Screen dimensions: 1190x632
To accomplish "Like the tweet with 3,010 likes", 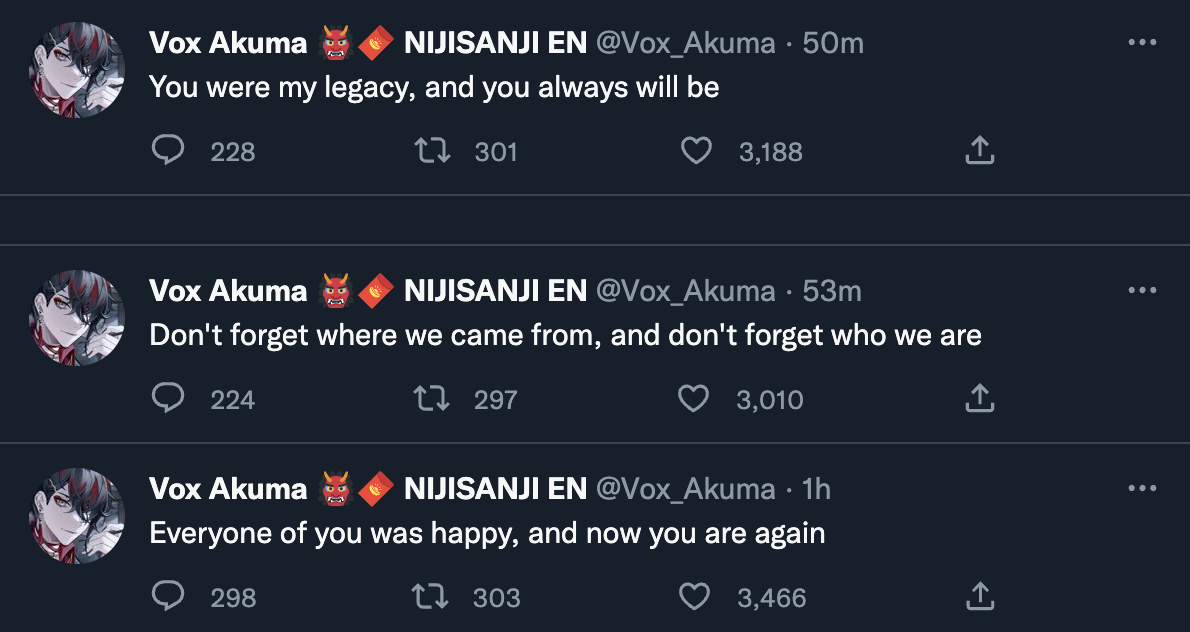I will pos(693,399).
